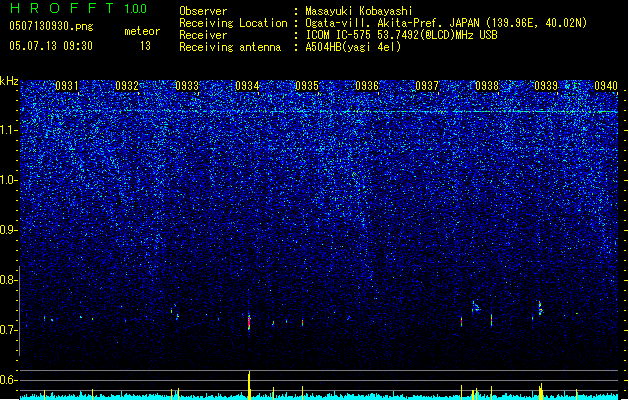The height and width of the screenshot is (400, 629).
Task: Click the 1.1 kHz axis label
Action: pos(9,130)
